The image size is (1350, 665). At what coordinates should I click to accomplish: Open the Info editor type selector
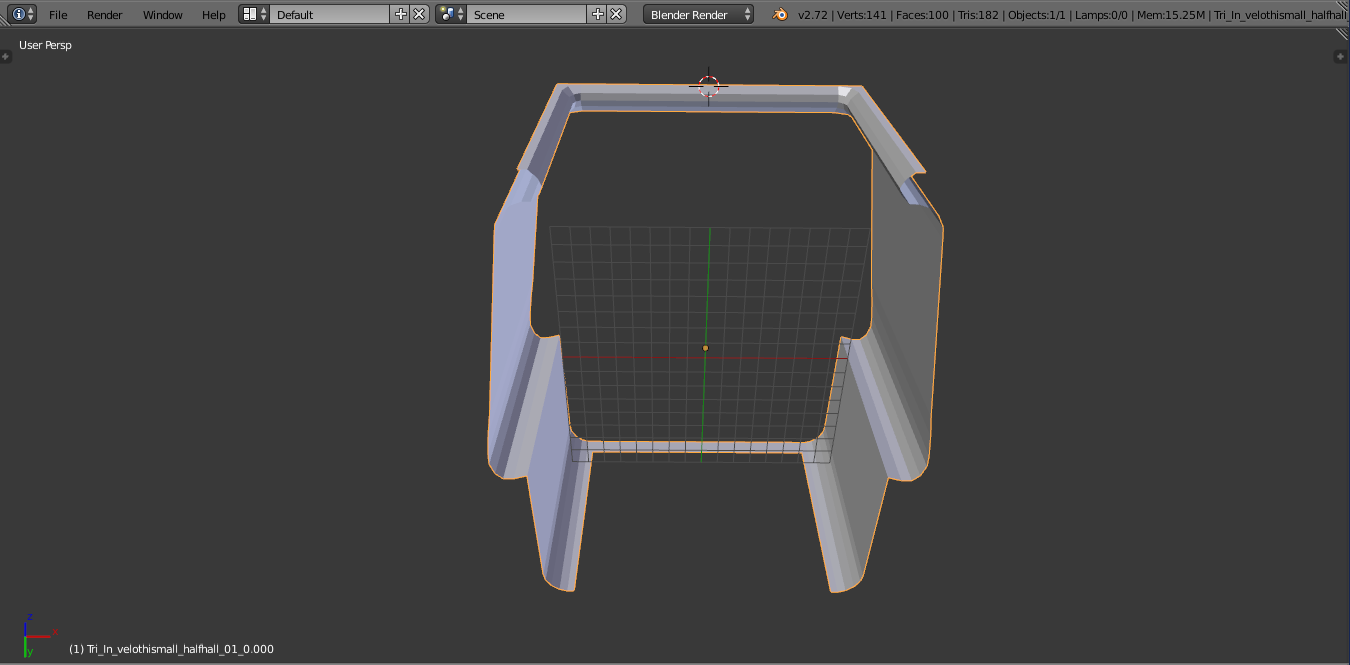24,14
